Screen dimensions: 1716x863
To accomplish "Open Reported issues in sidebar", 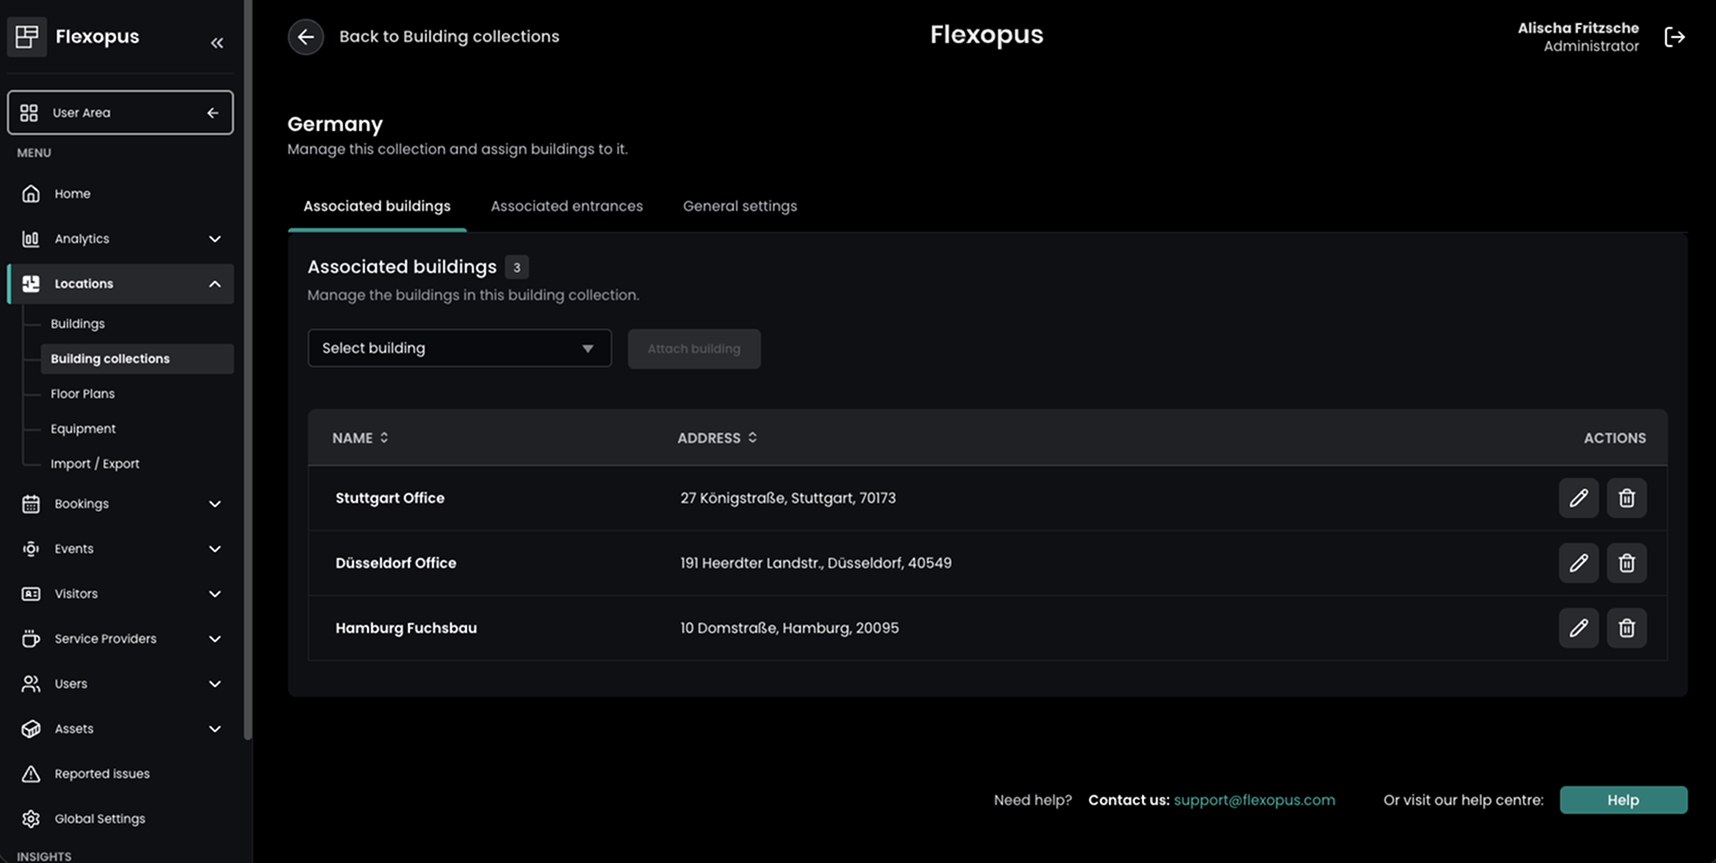I will [x=101, y=773].
